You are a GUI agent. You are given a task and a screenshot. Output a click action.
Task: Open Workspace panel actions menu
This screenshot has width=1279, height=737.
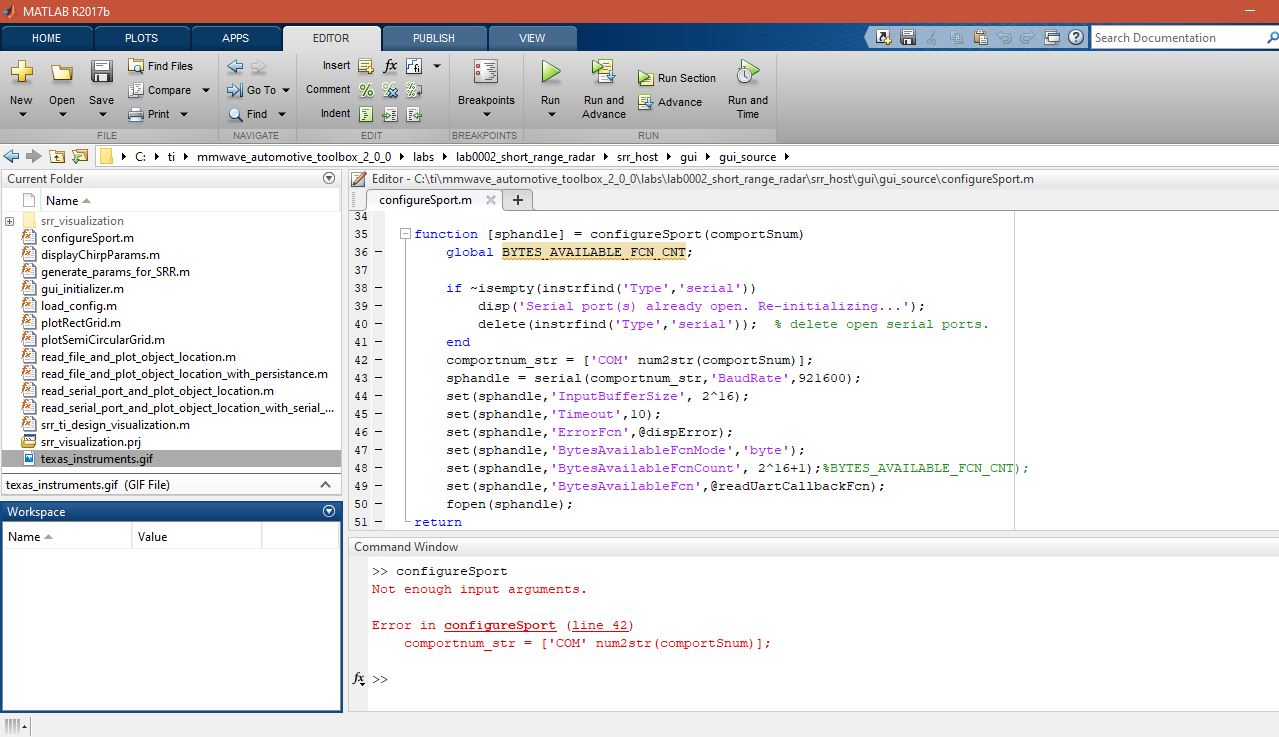pos(329,511)
